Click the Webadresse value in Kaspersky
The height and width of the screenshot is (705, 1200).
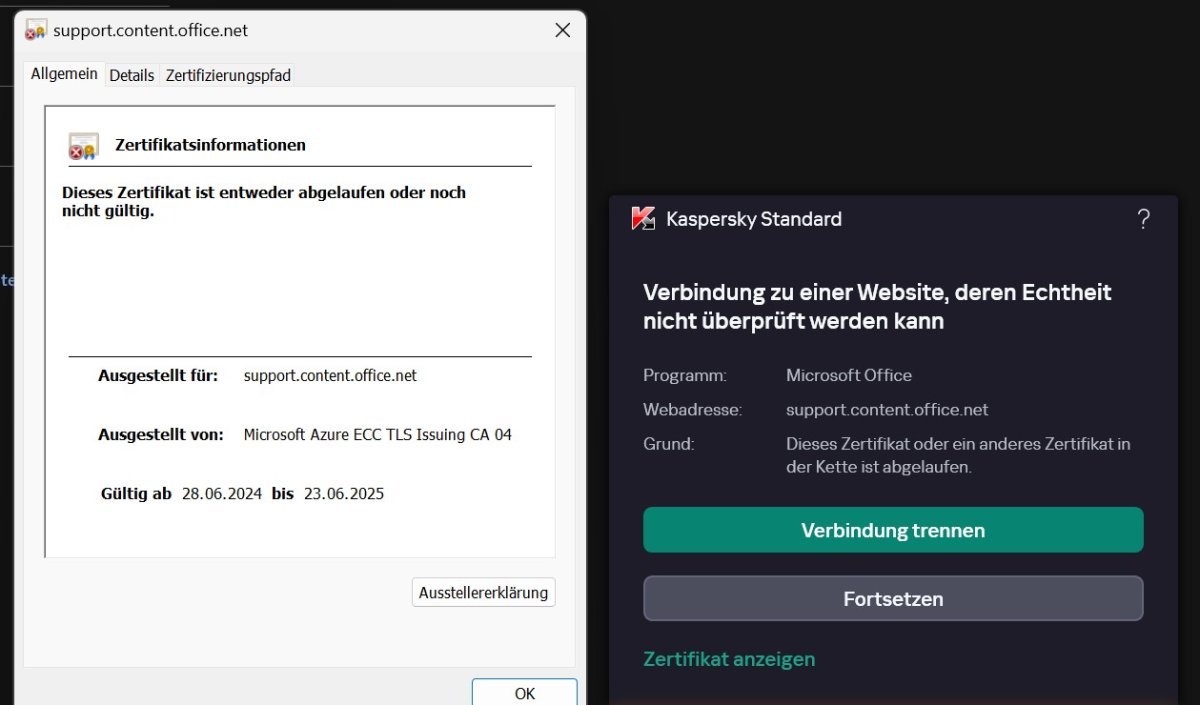[x=887, y=409]
